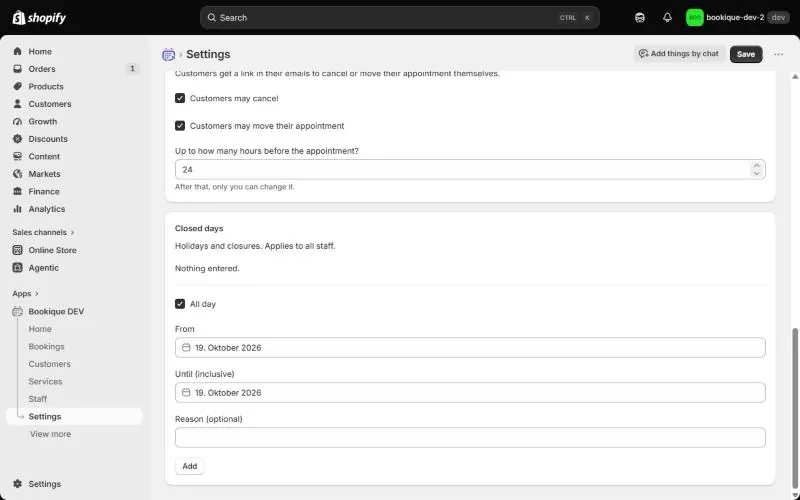Image resolution: width=800 pixels, height=500 pixels.
Task: Expand the Apps section
Action: point(26,293)
